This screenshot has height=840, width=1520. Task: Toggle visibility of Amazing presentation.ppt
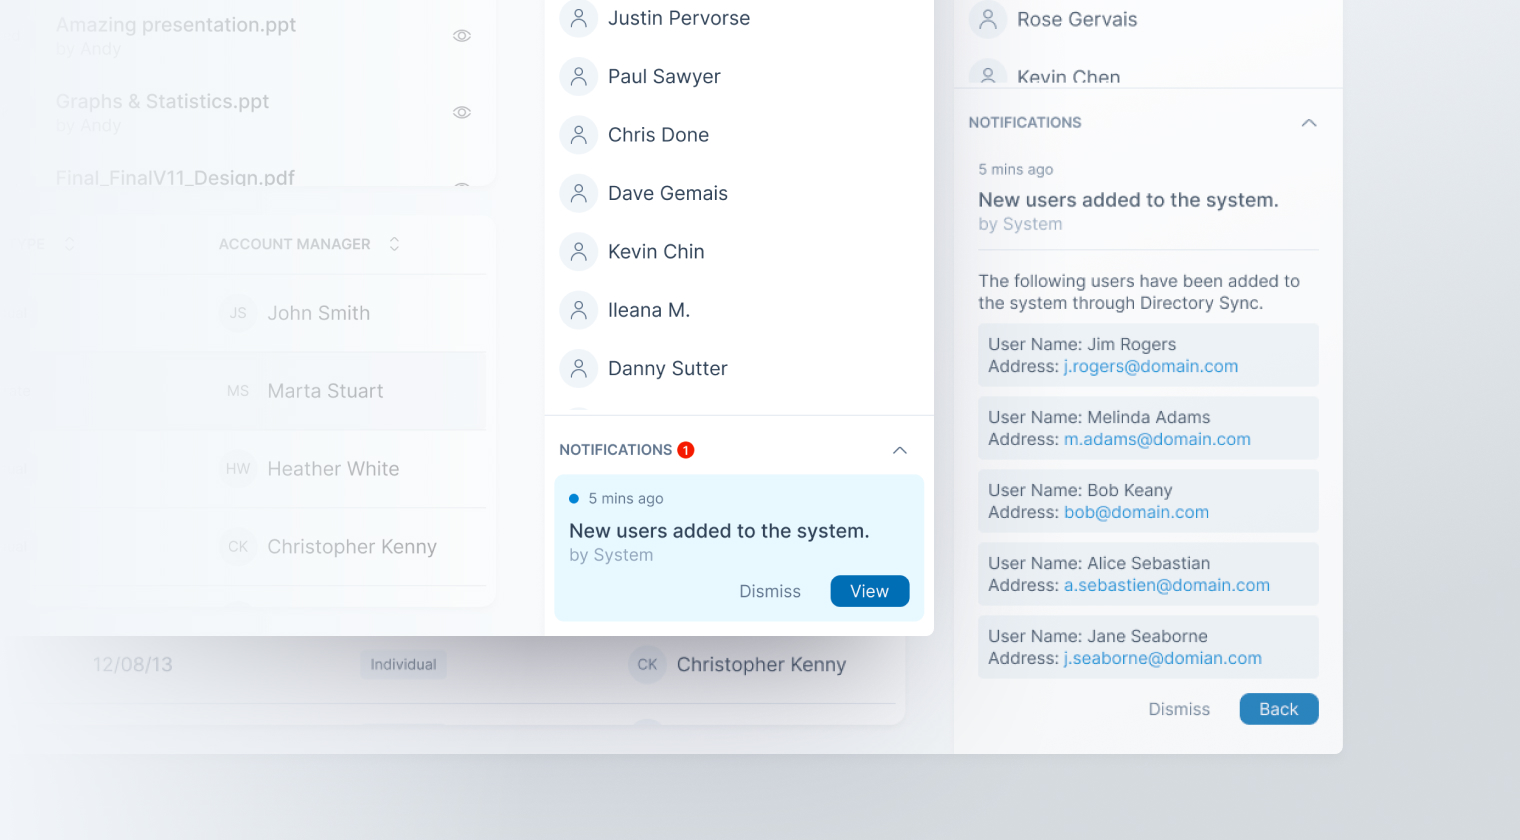click(461, 36)
